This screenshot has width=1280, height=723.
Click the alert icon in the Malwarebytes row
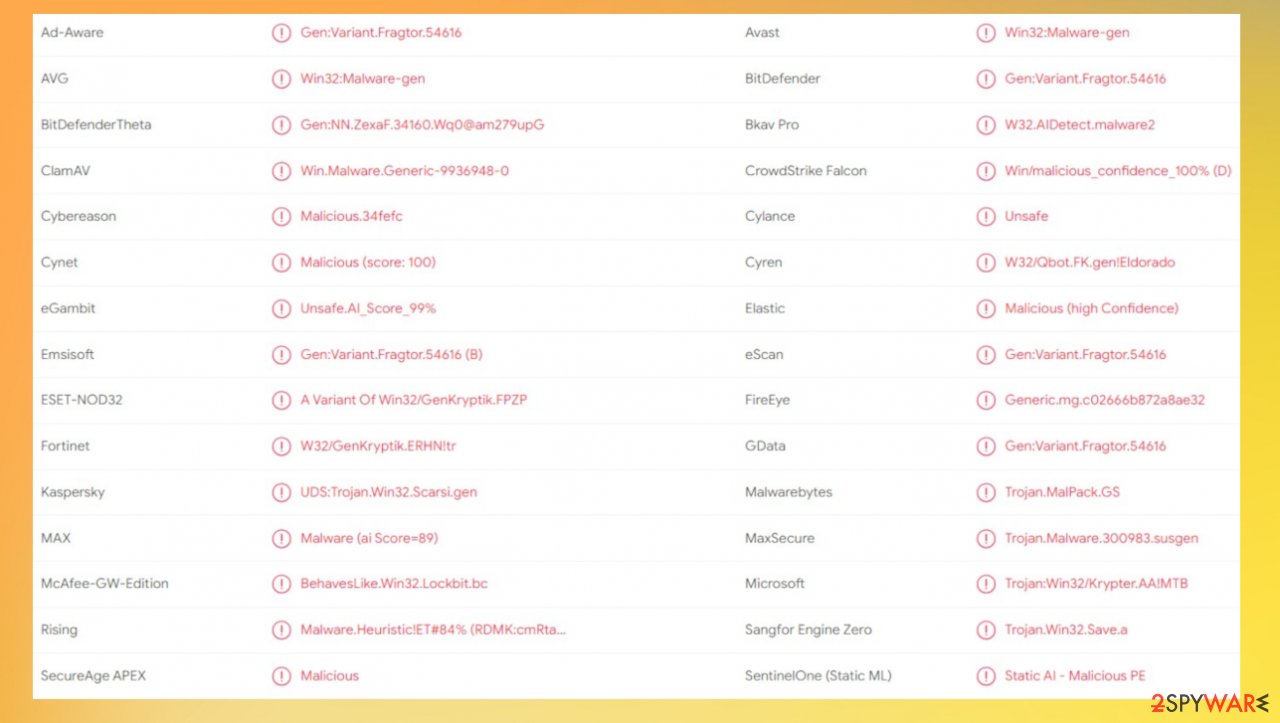pos(986,492)
